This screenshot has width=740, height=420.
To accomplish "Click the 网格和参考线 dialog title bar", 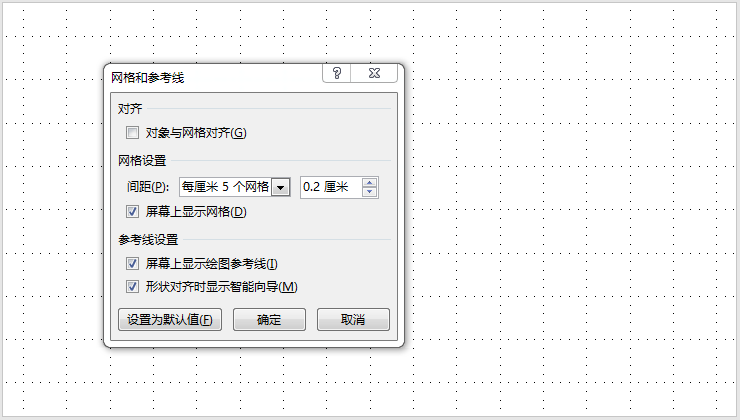I will (x=212, y=77).
